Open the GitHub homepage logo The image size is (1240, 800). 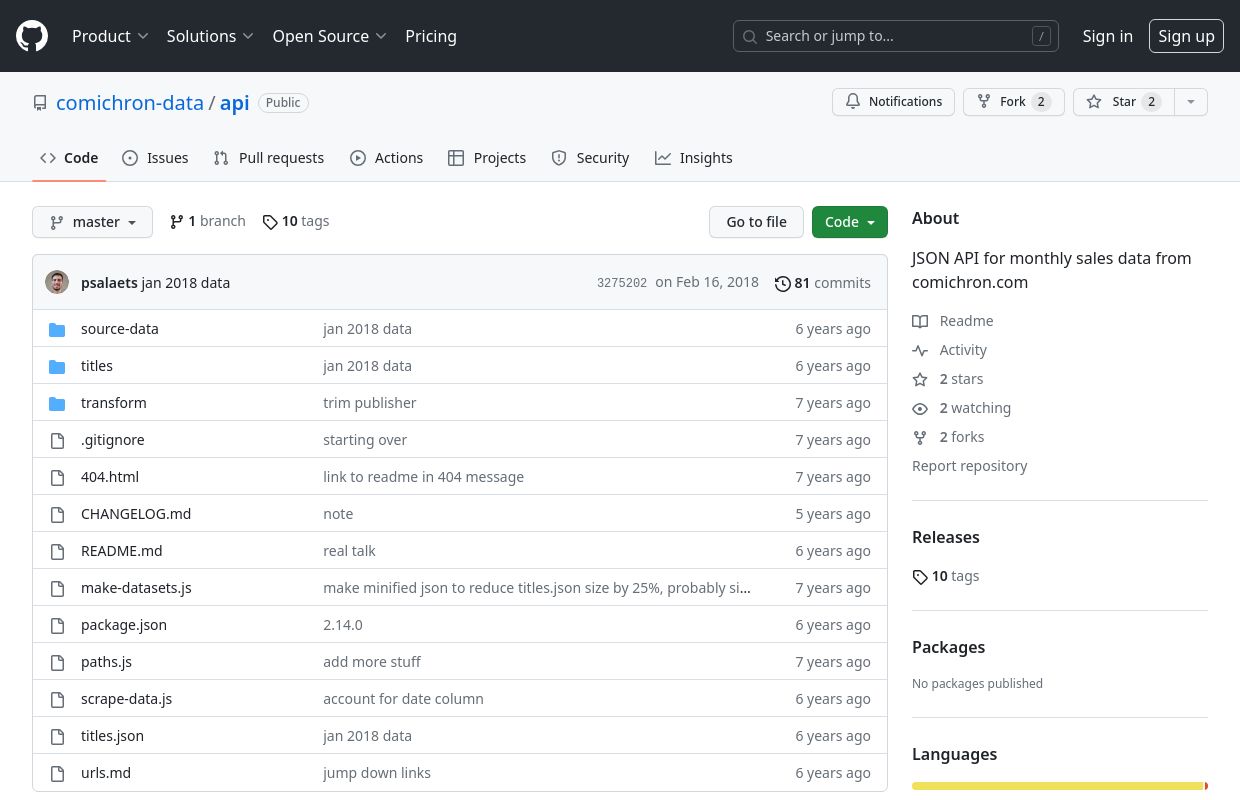(32, 36)
